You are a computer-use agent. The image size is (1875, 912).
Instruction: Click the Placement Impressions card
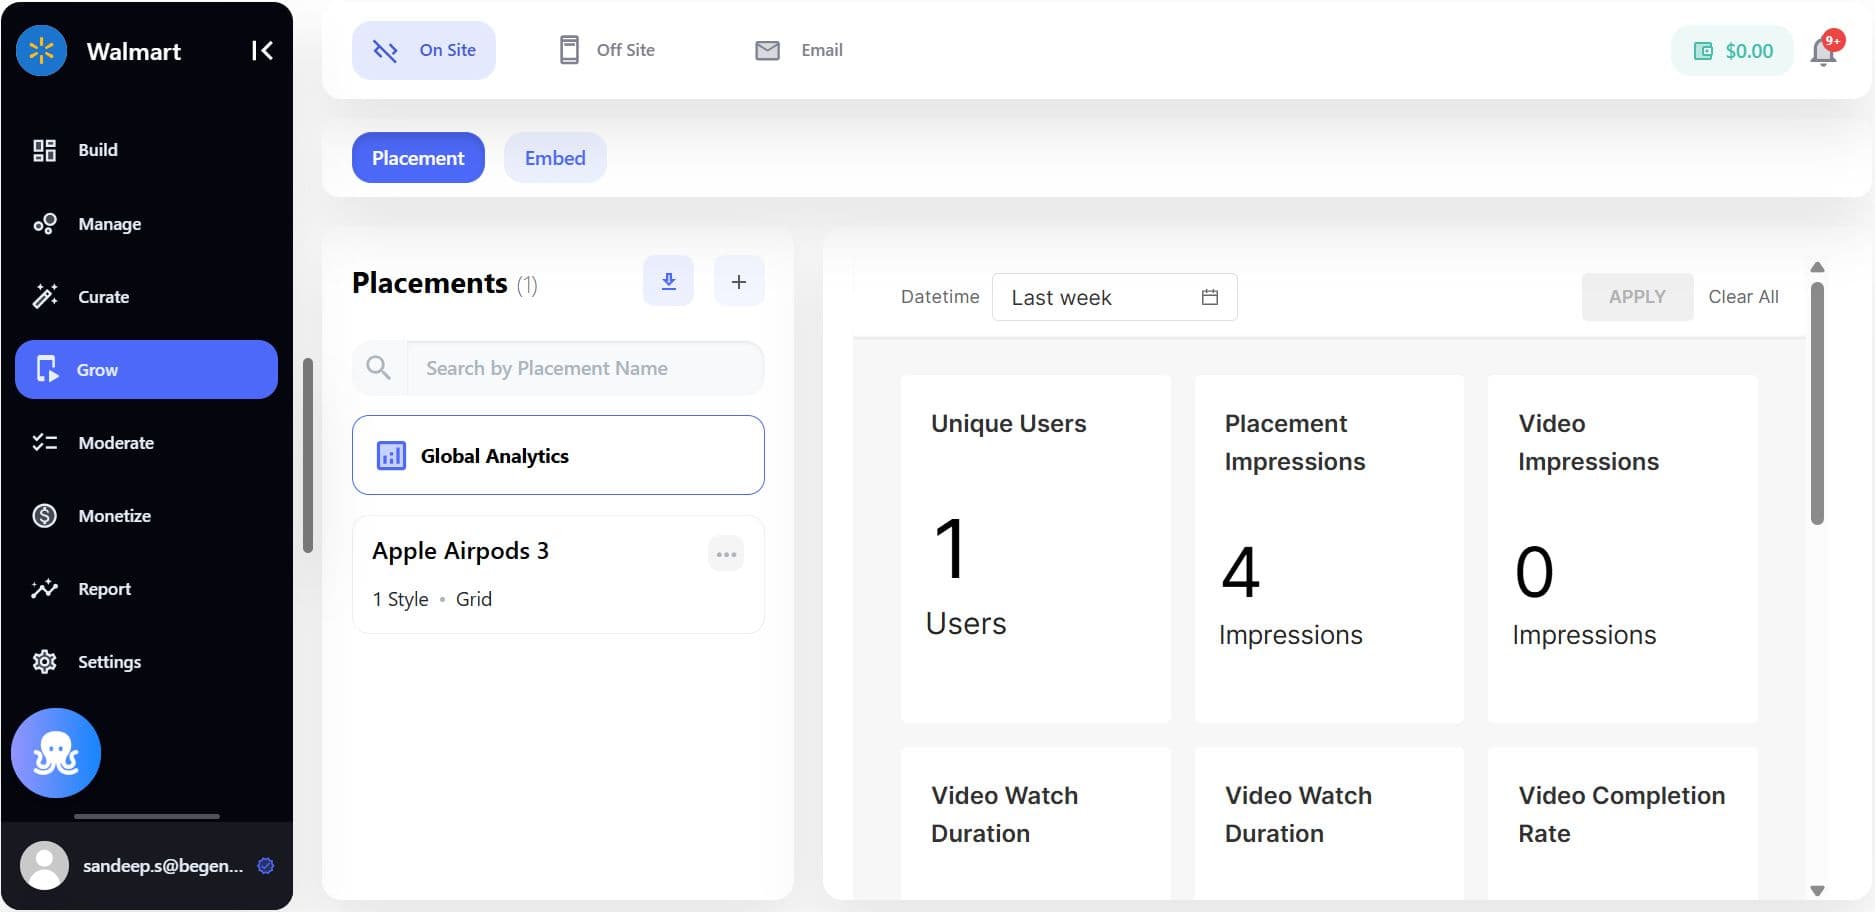tap(1329, 549)
